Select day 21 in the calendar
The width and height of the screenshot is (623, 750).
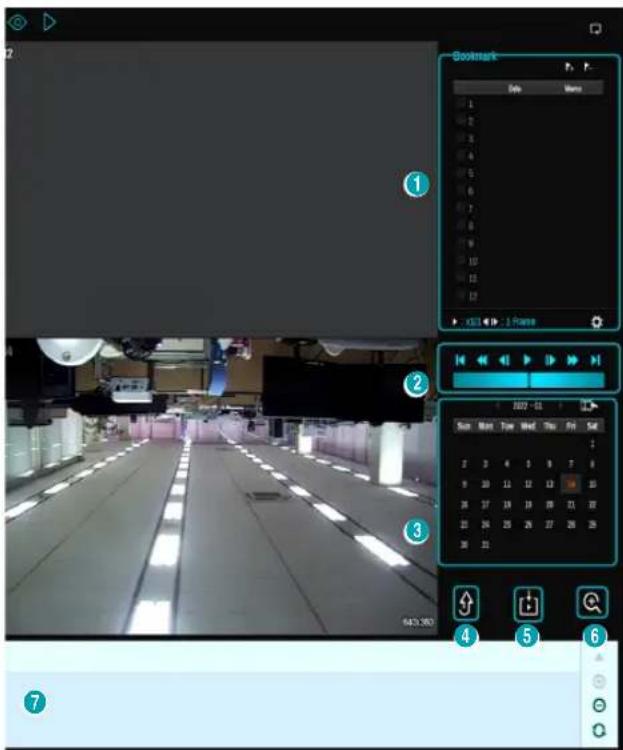pos(571,504)
